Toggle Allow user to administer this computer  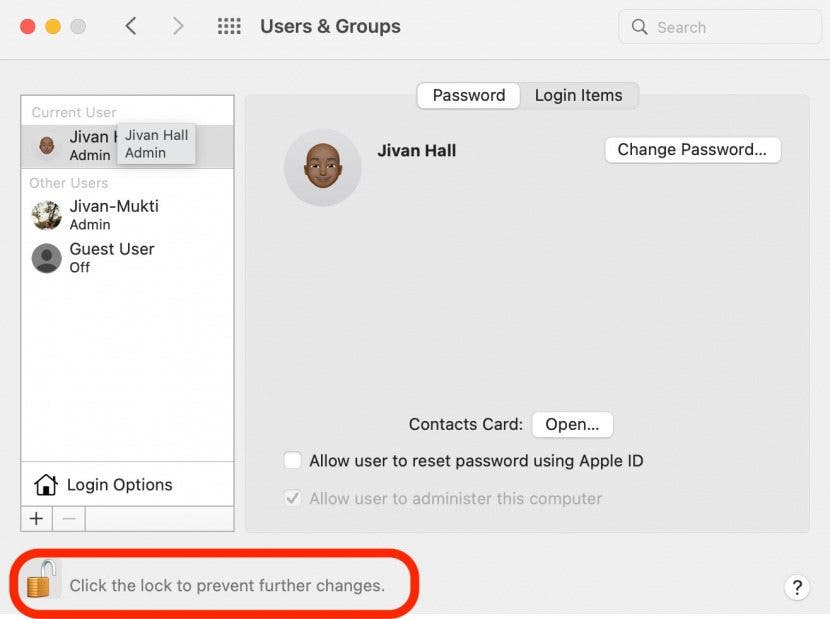click(x=293, y=498)
